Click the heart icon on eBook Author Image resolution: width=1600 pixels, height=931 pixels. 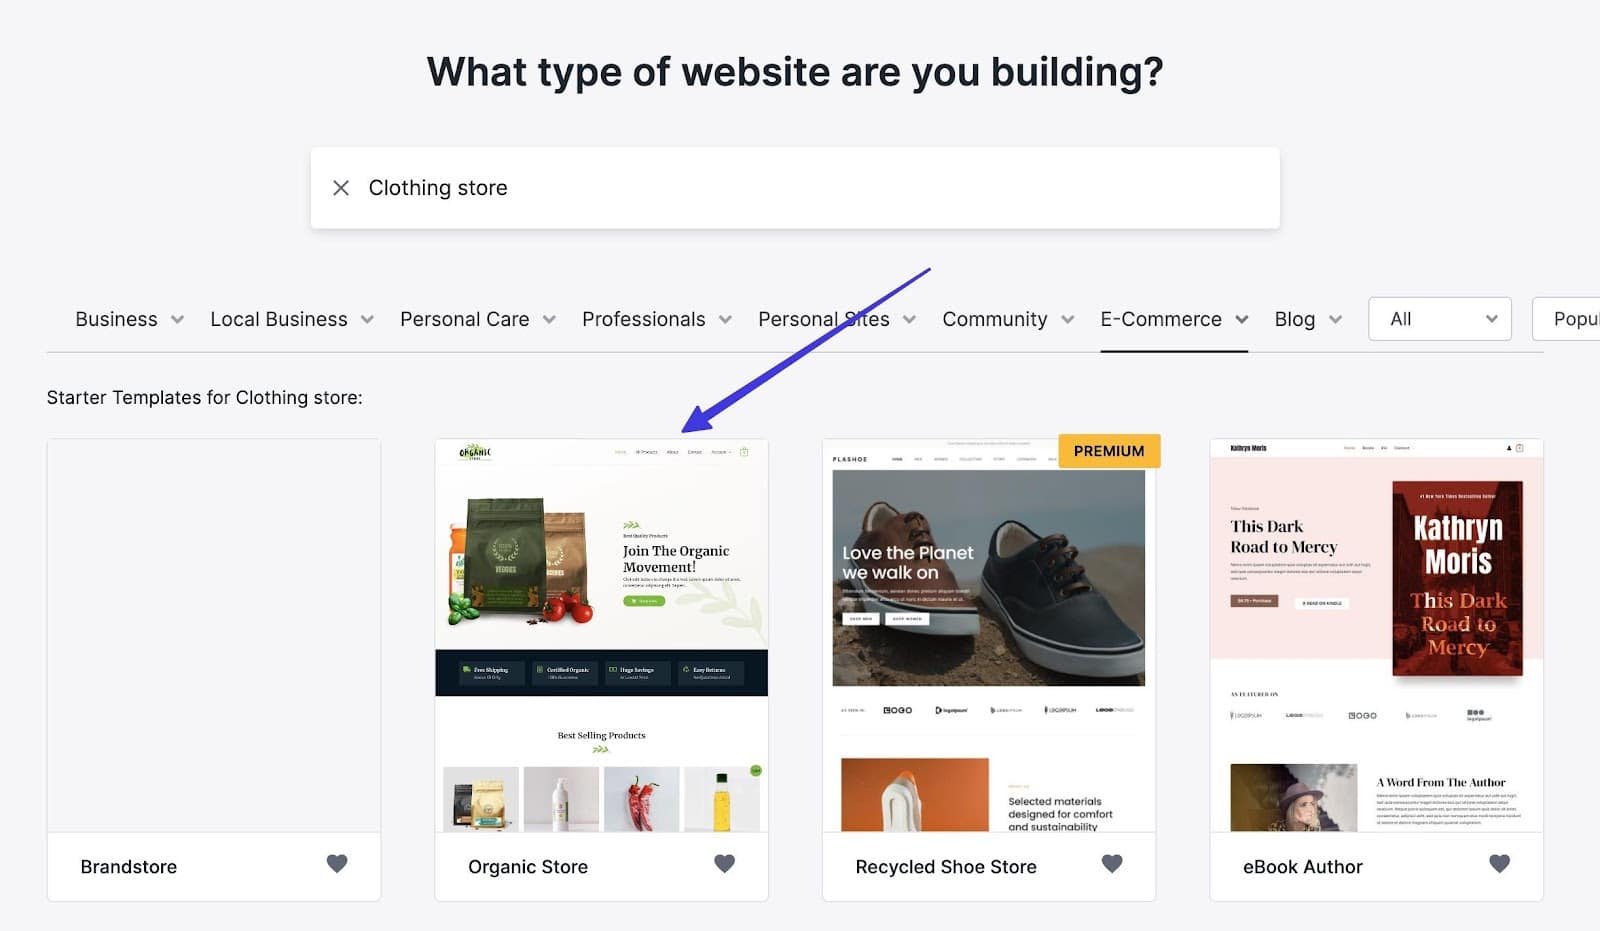[1499, 864]
